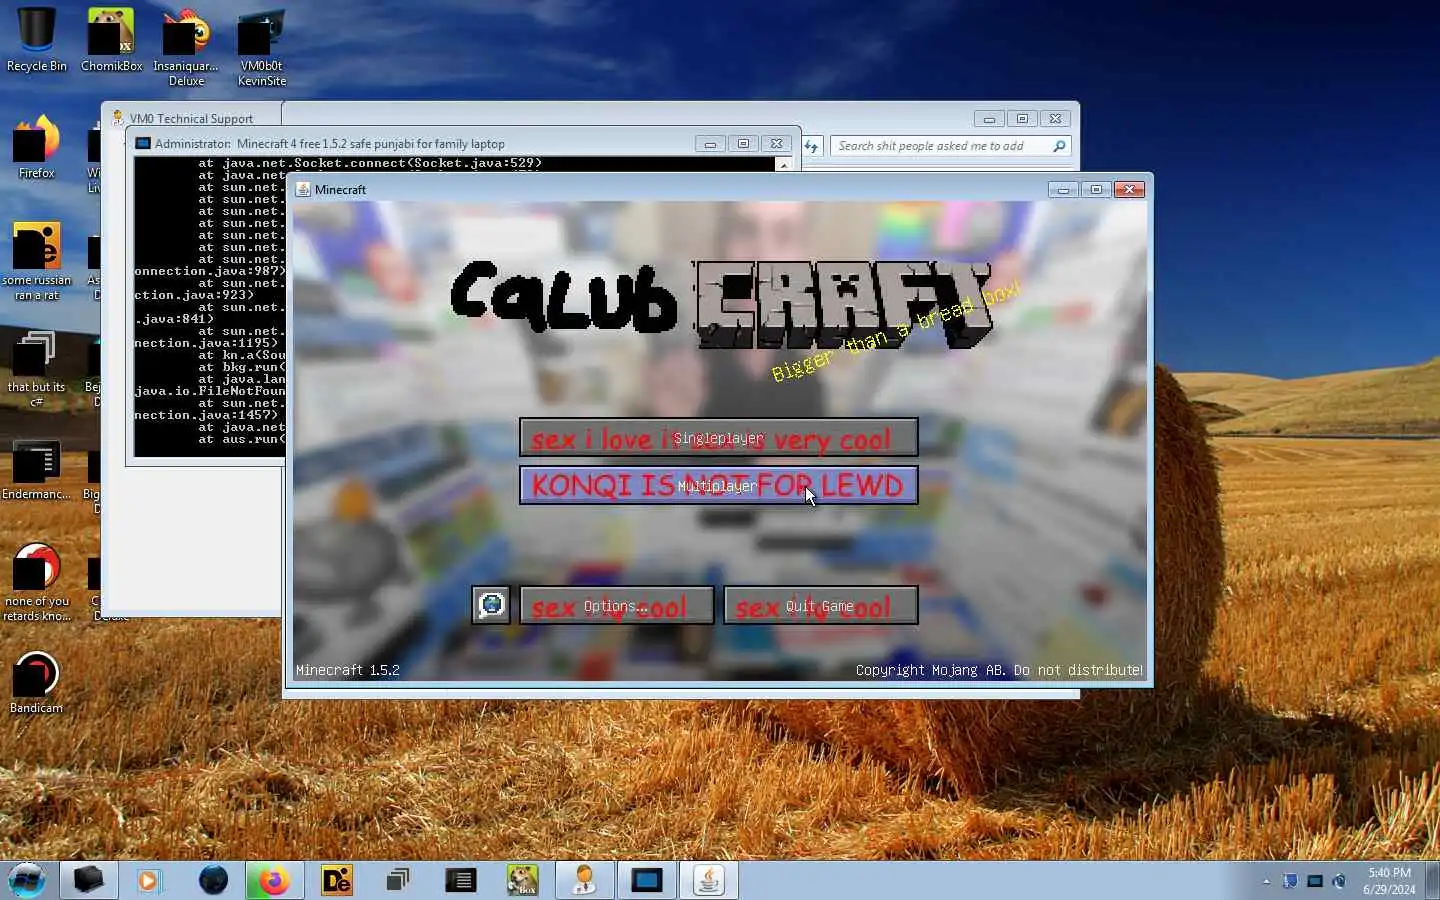This screenshot has width=1440, height=900.
Task: Switch to VM0 Technical Support taskbar icon
Action: (584, 880)
